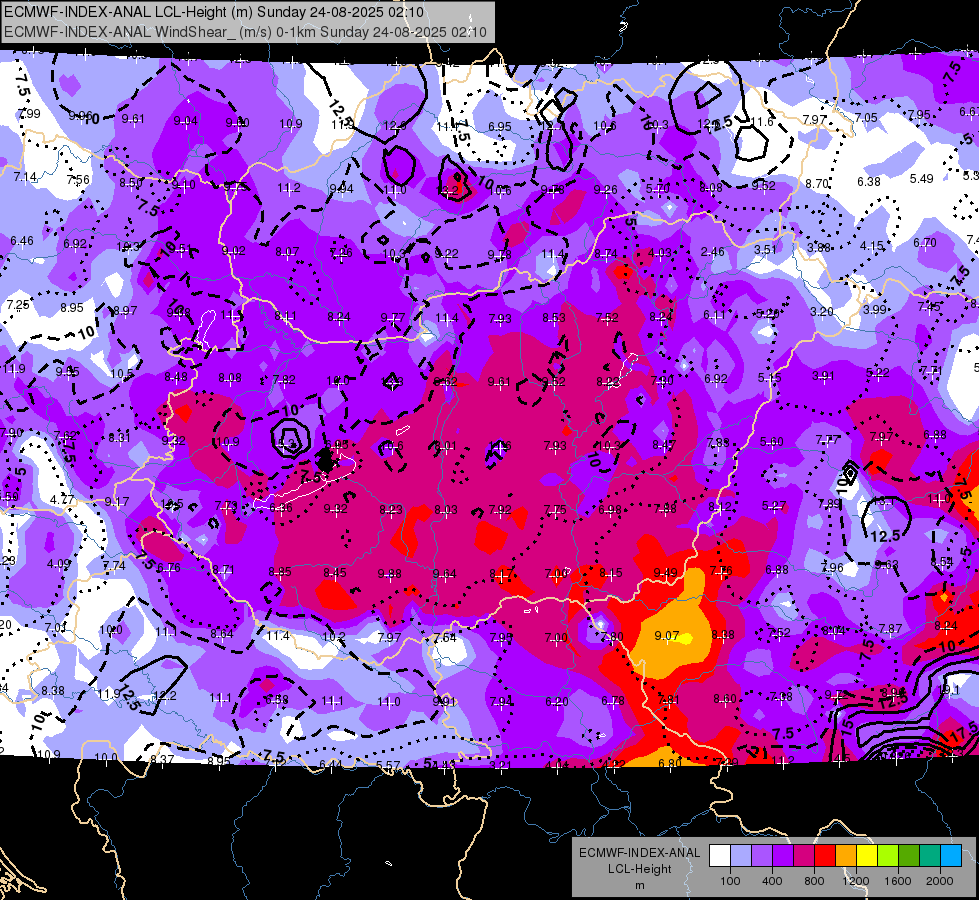The width and height of the screenshot is (979, 900).
Task: Click the dark green legend swatch
Action: pos(909,855)
